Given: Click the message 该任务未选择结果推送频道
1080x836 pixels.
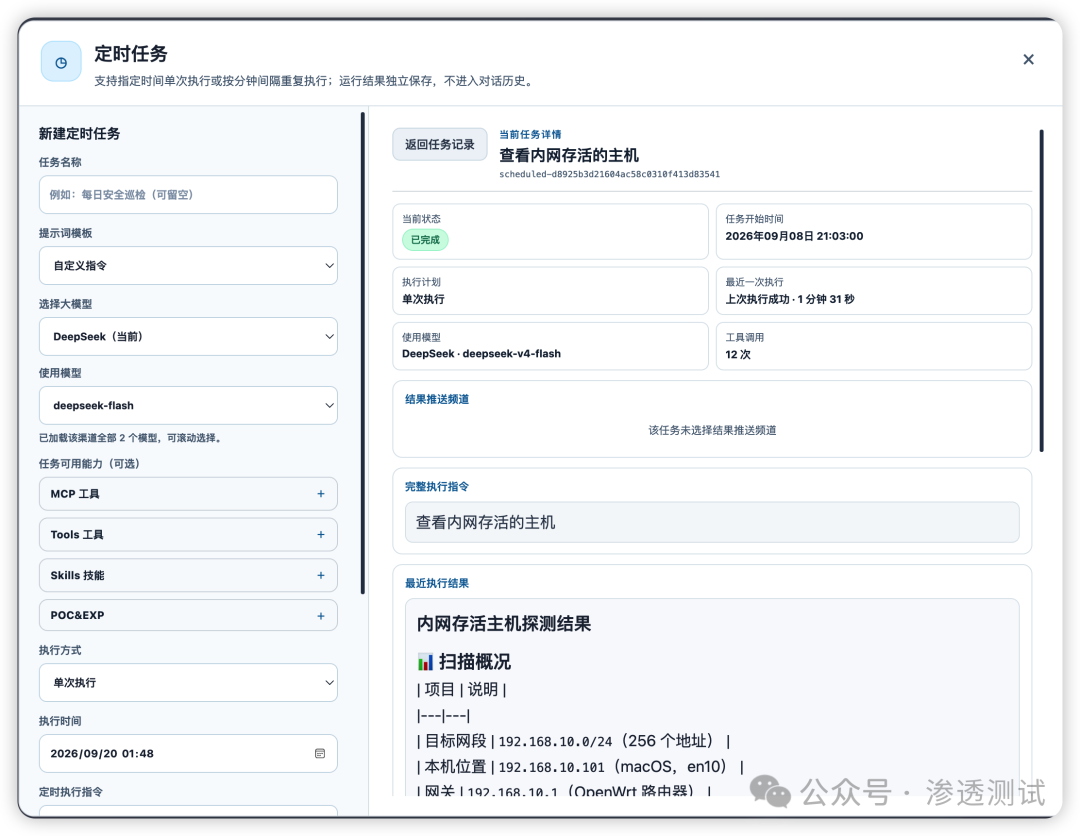Looking at the screenshot, I should point(712,430).
